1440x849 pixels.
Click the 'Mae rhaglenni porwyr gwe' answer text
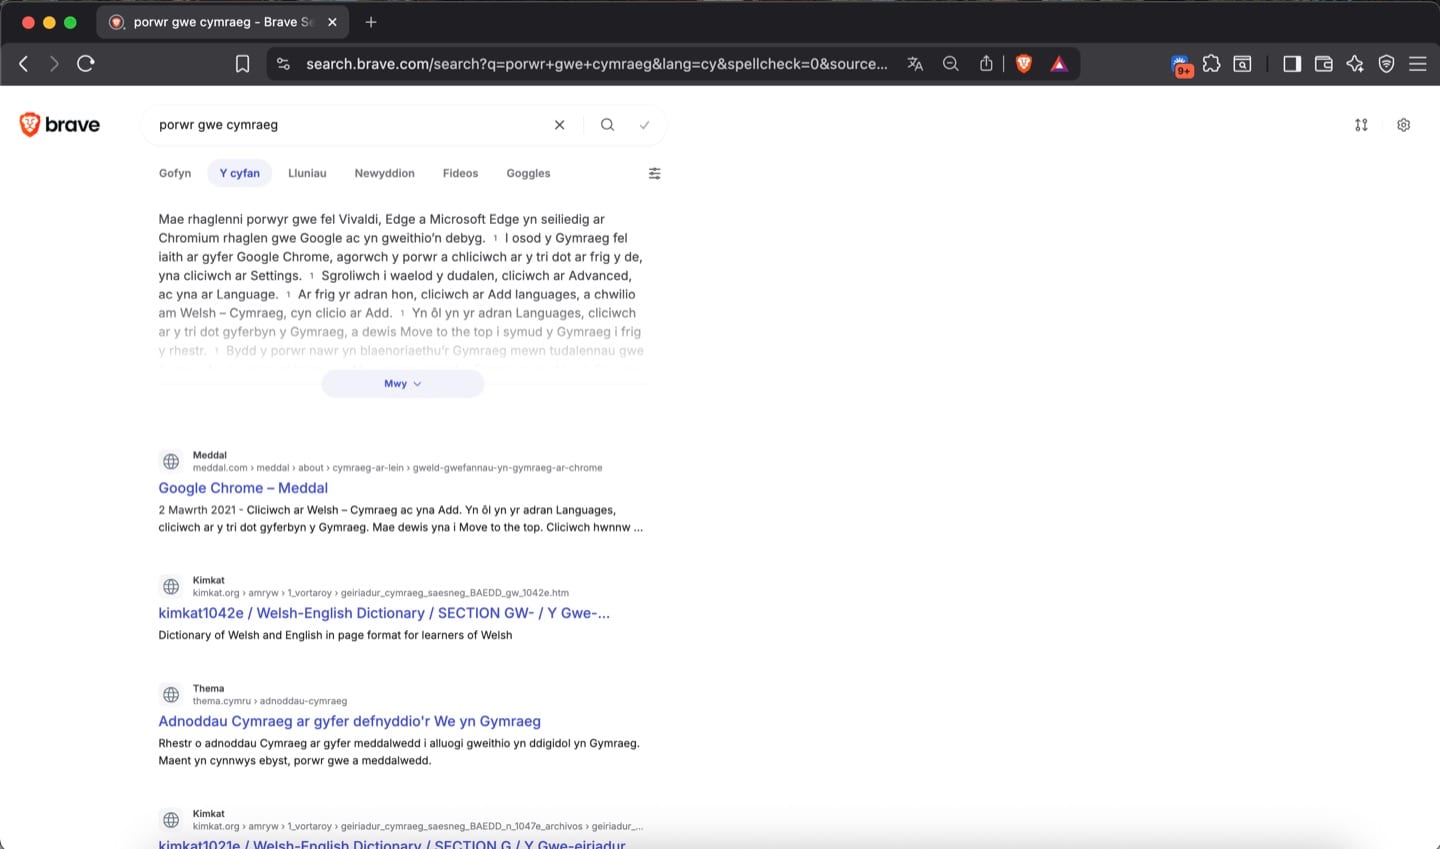point(401,285)
